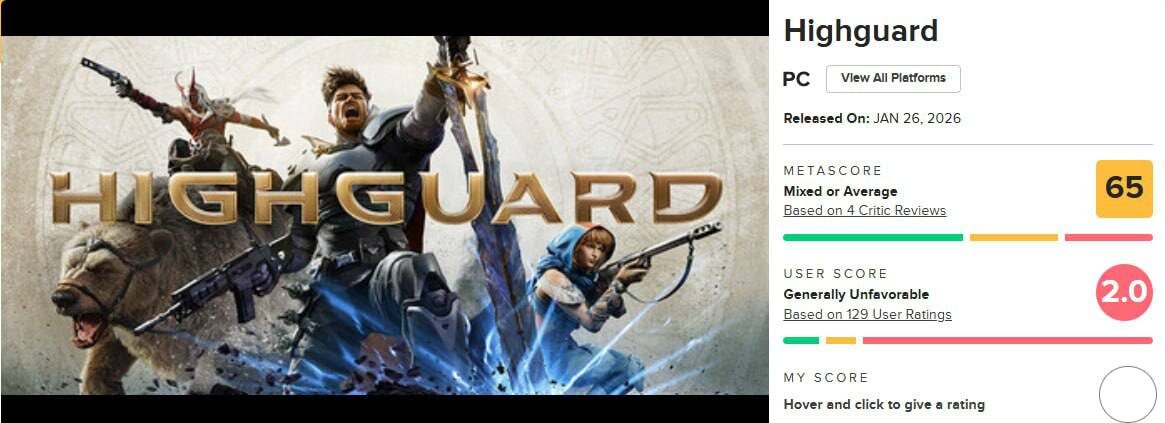Click the PC platform label
1165x423 pixels.
[x=796, y=79]
